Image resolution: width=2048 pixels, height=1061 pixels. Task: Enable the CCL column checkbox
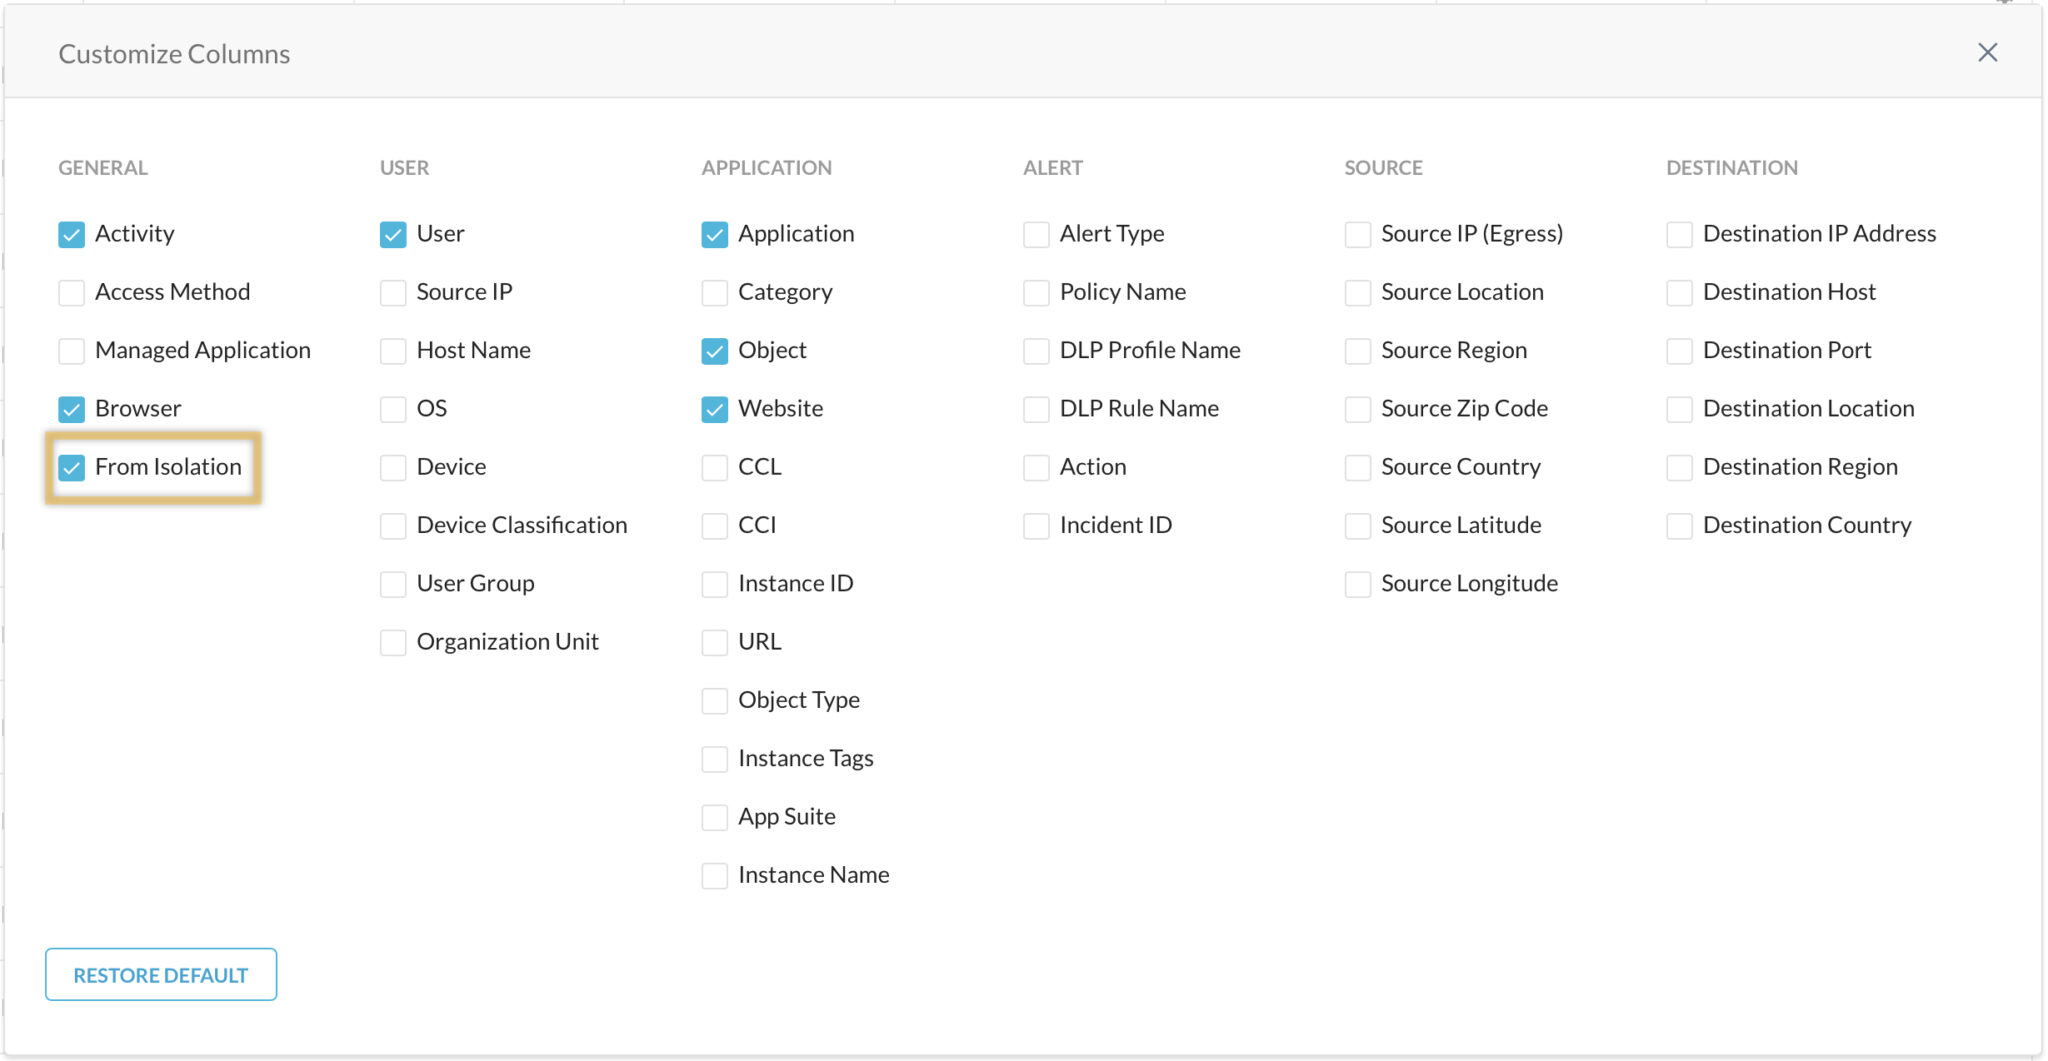tap(715, 468)
